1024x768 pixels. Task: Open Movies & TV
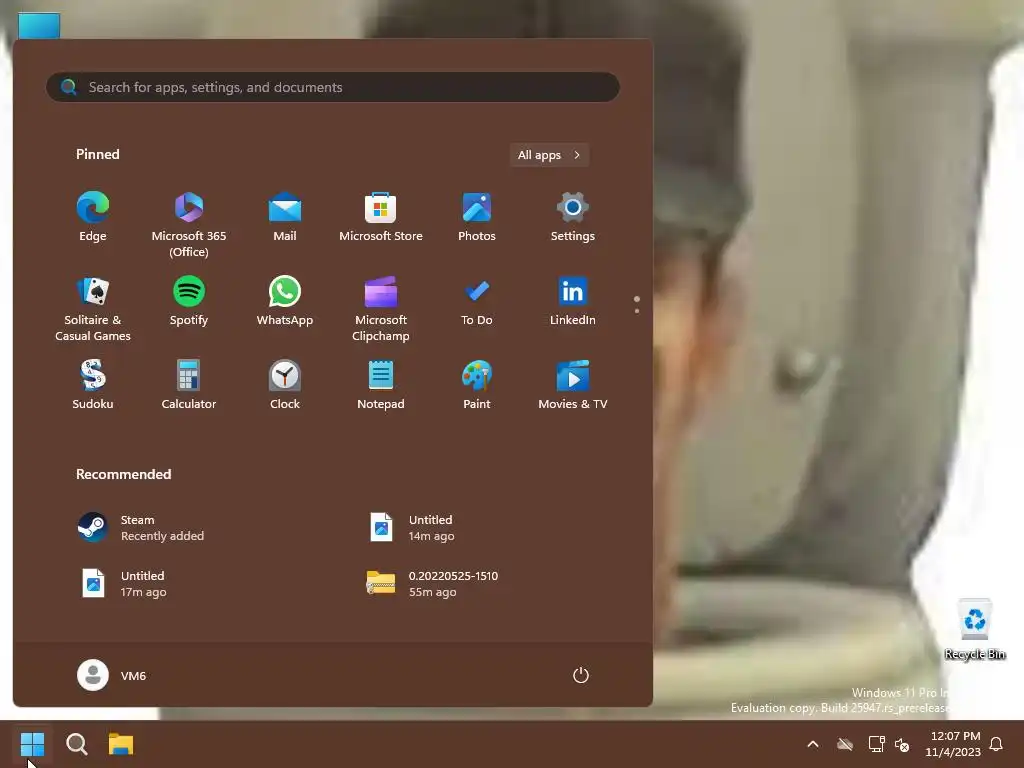[x=573, y=385]
